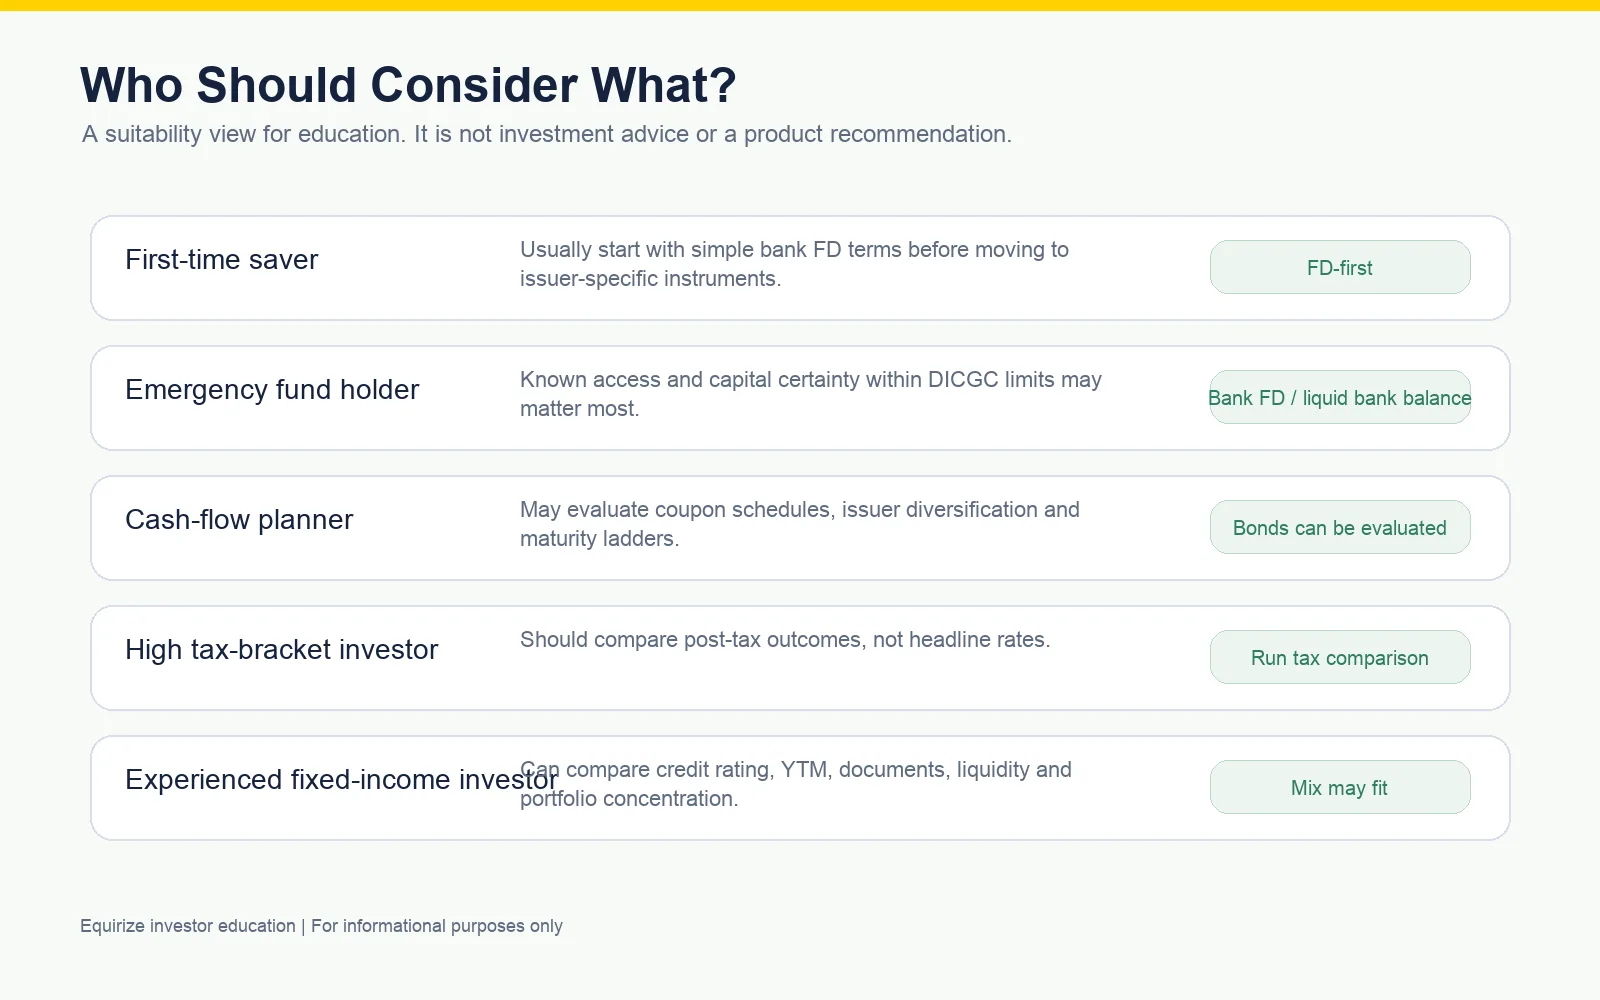Image resolution: width=1600 pixels, height=1000 pixels.
Task: Select the Emergency fund holder row title
Action: [x=272, y=390]
